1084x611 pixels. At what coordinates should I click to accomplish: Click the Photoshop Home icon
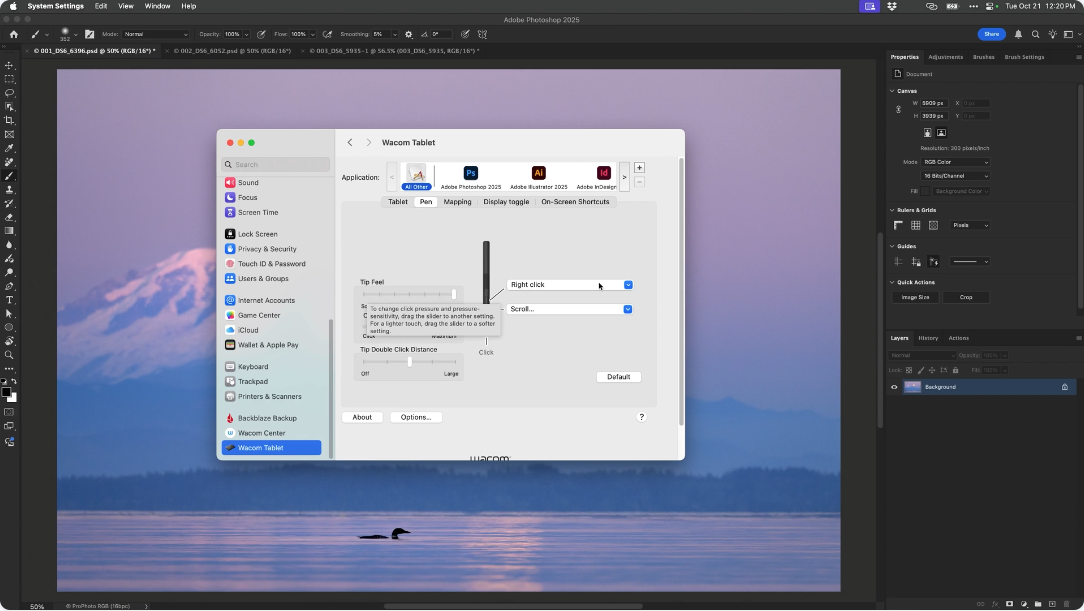pyautogui.click(x=13, y=34)
